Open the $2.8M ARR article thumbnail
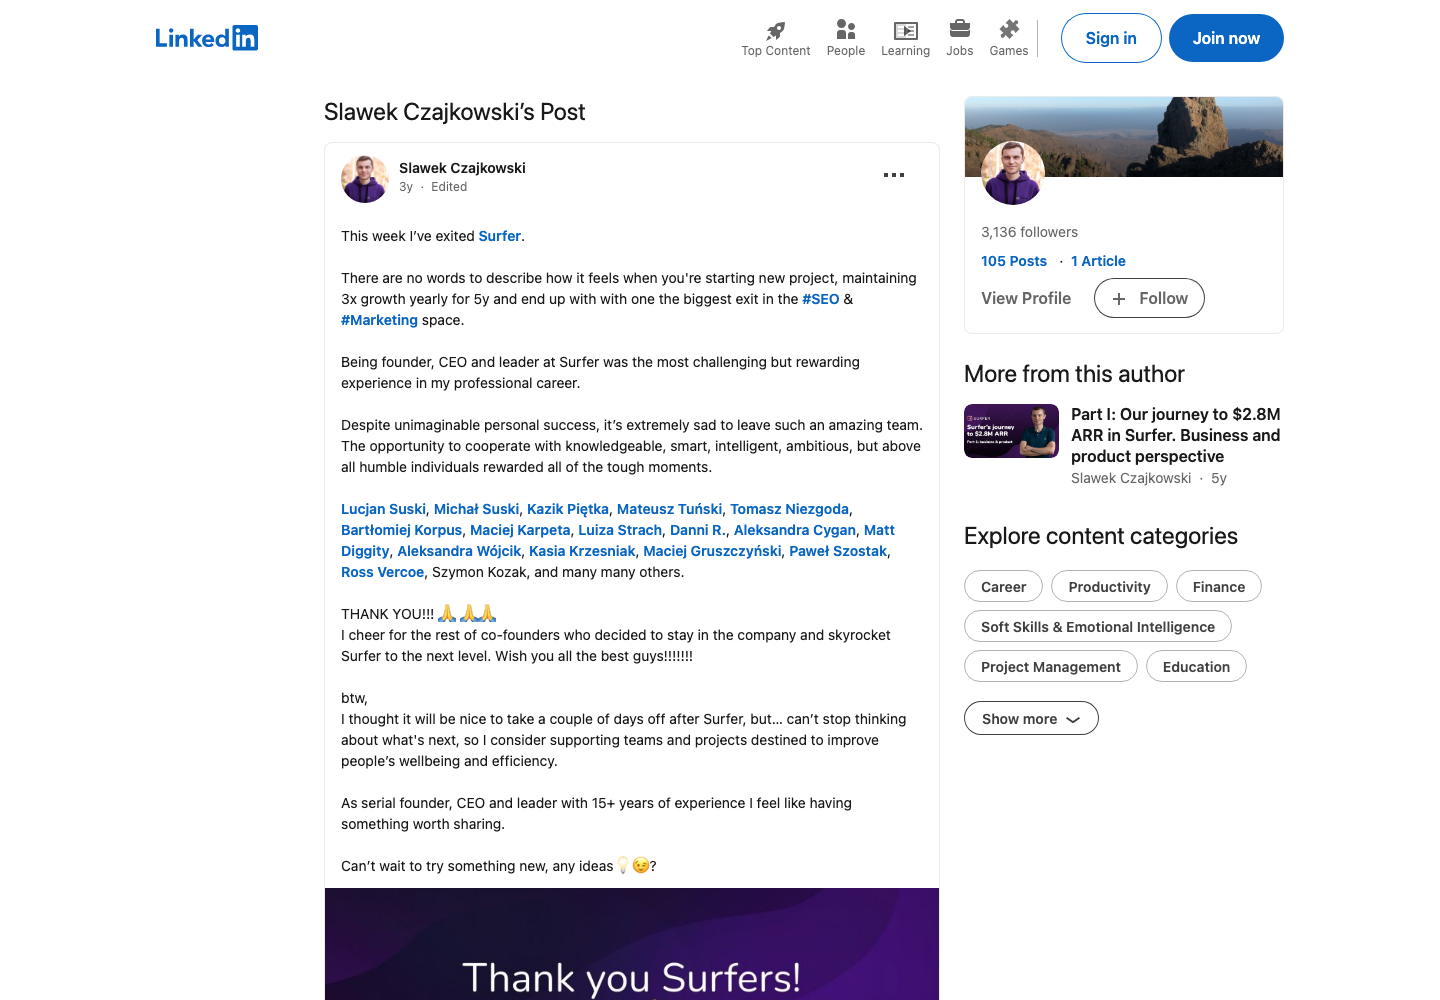1440x1000 pixels. pos(1011,431)
